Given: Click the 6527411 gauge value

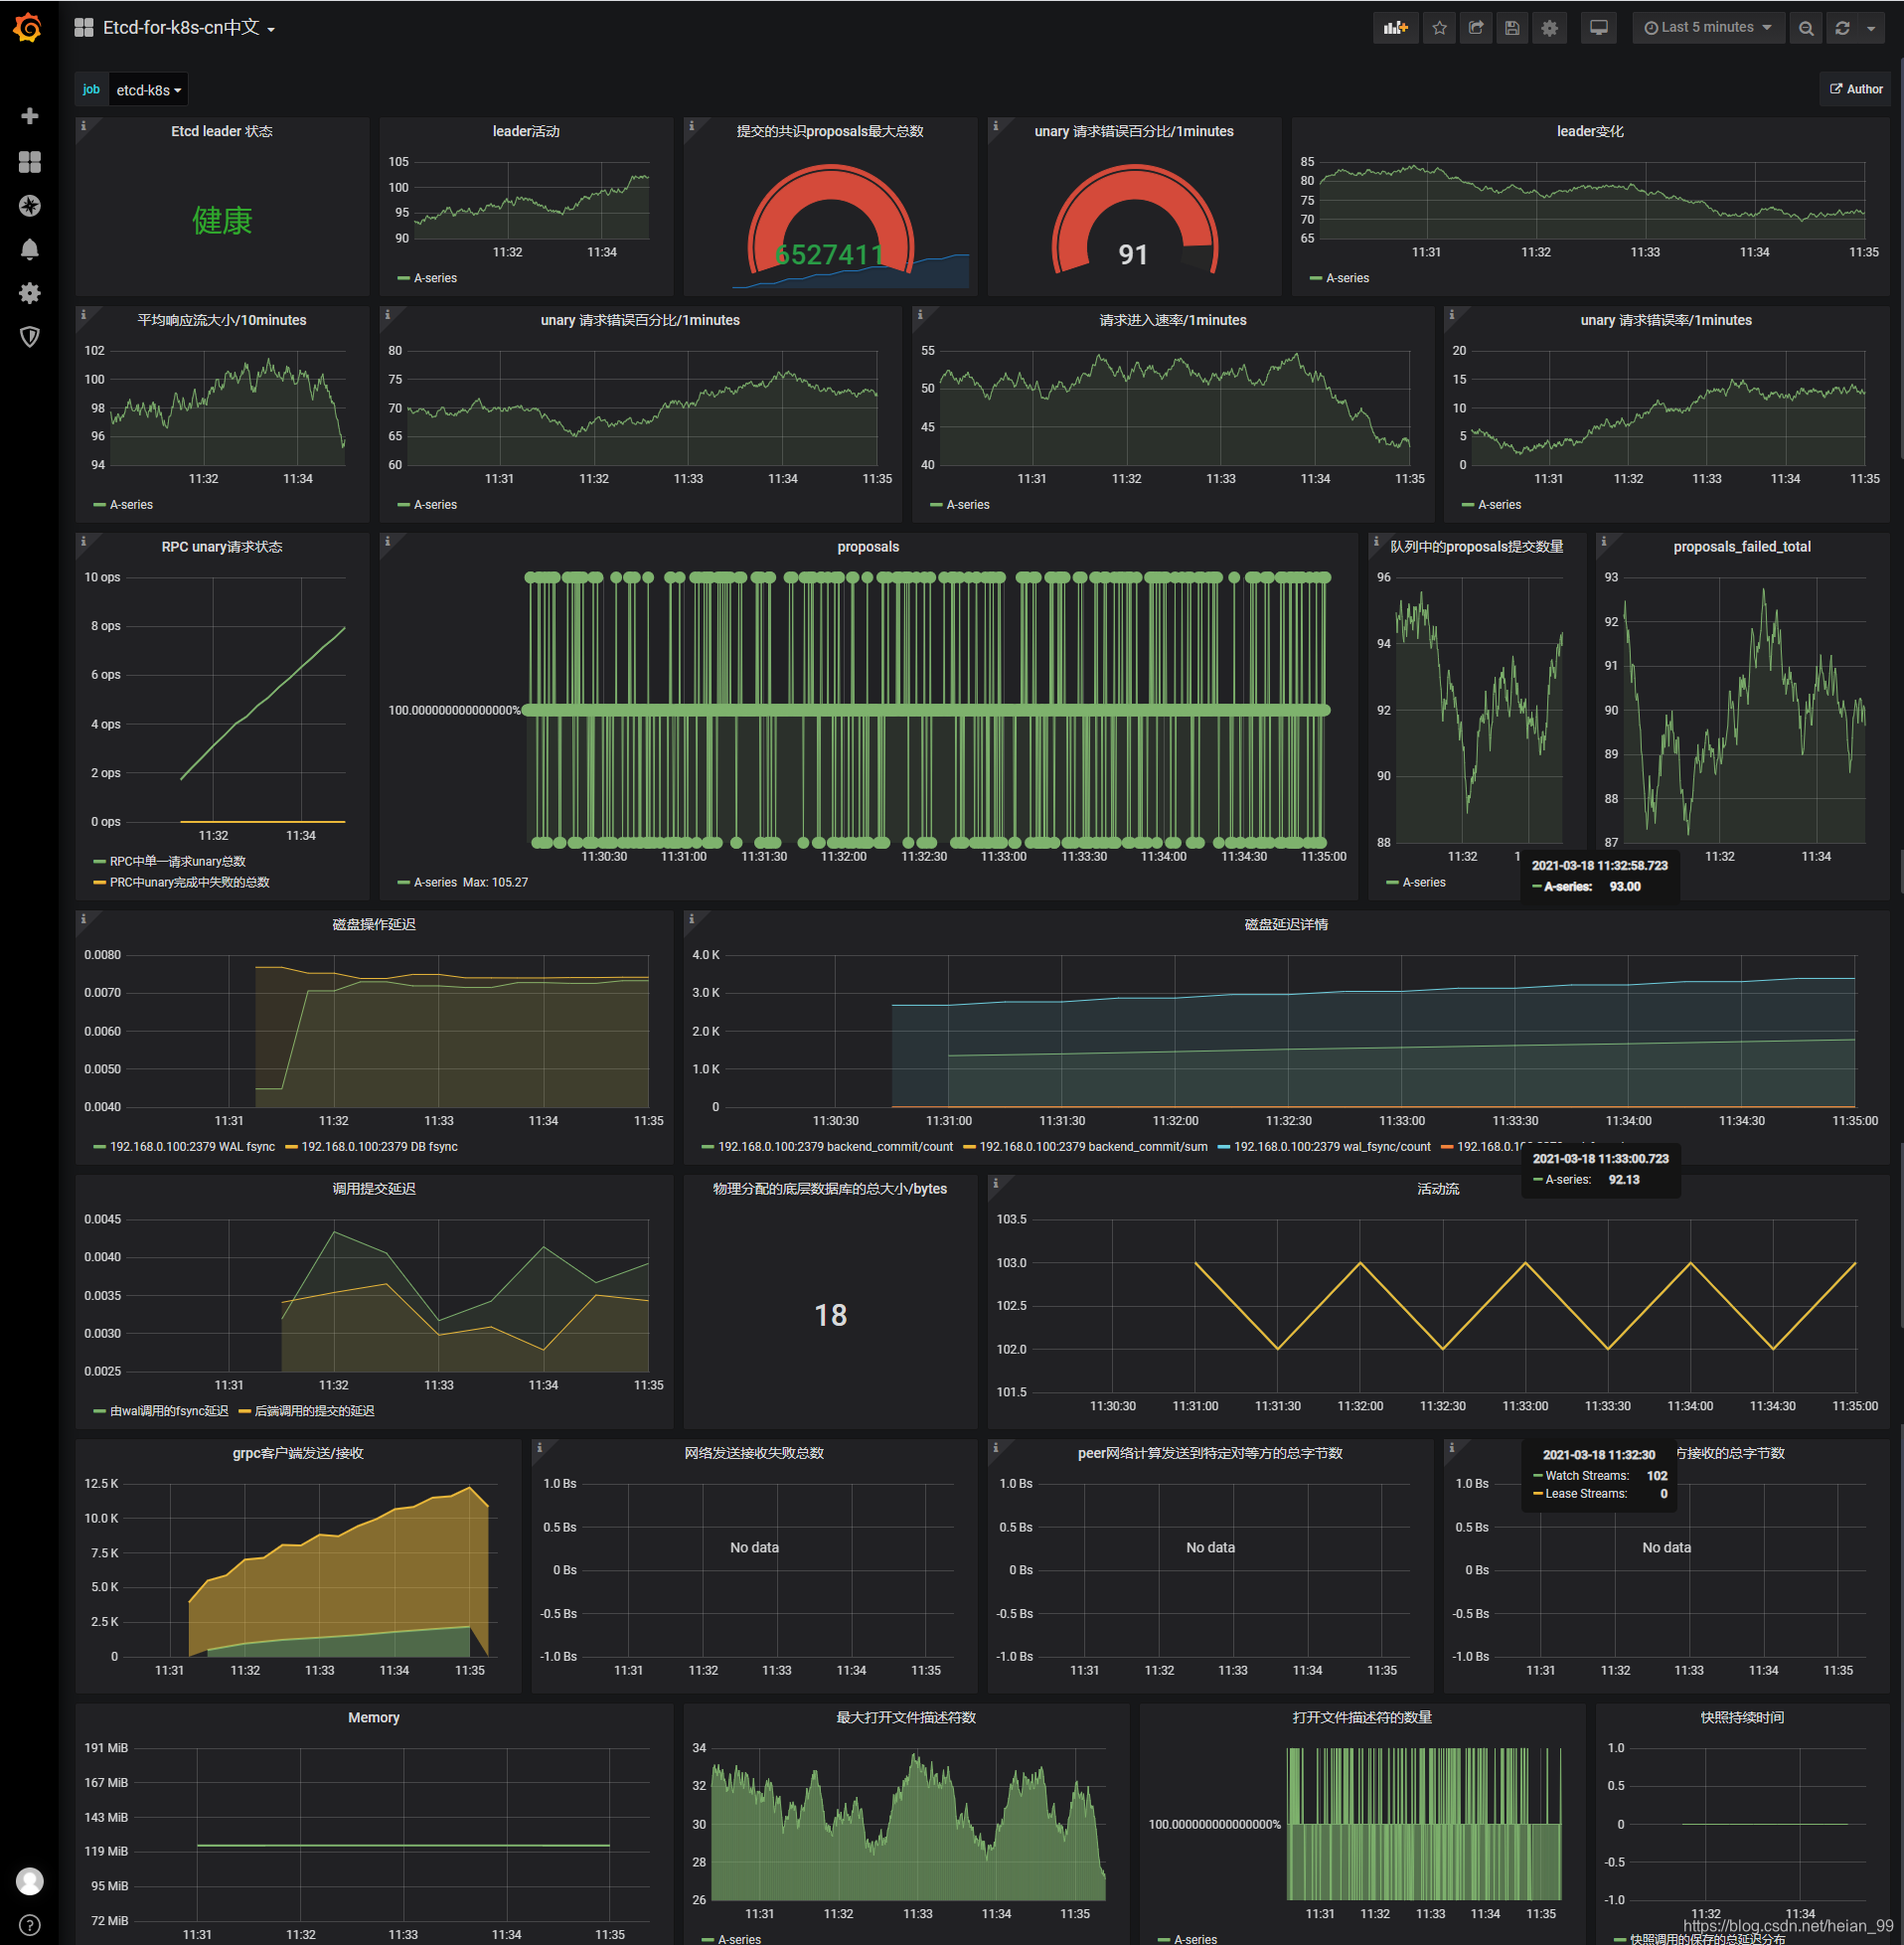Looking at the screenshot, I should pos(830,254).
